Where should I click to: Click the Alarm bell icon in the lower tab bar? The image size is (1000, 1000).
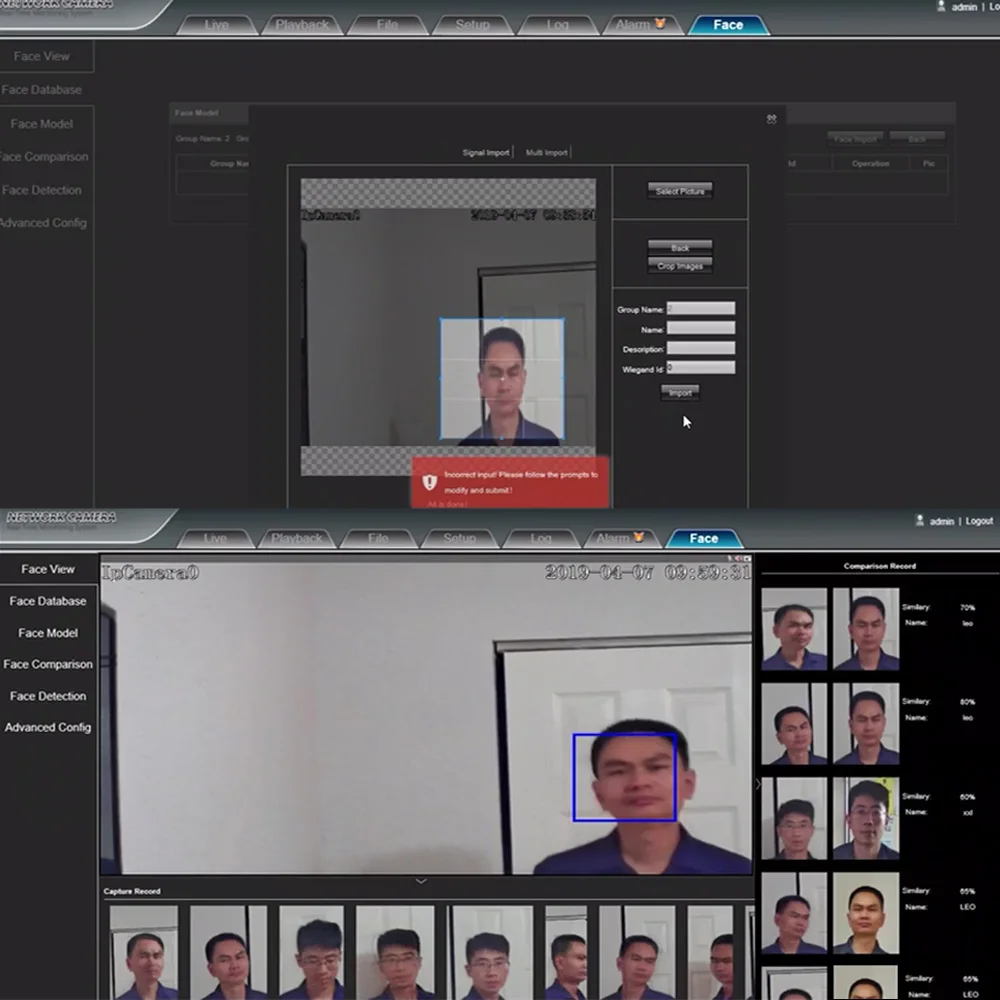tap(638, 537)
